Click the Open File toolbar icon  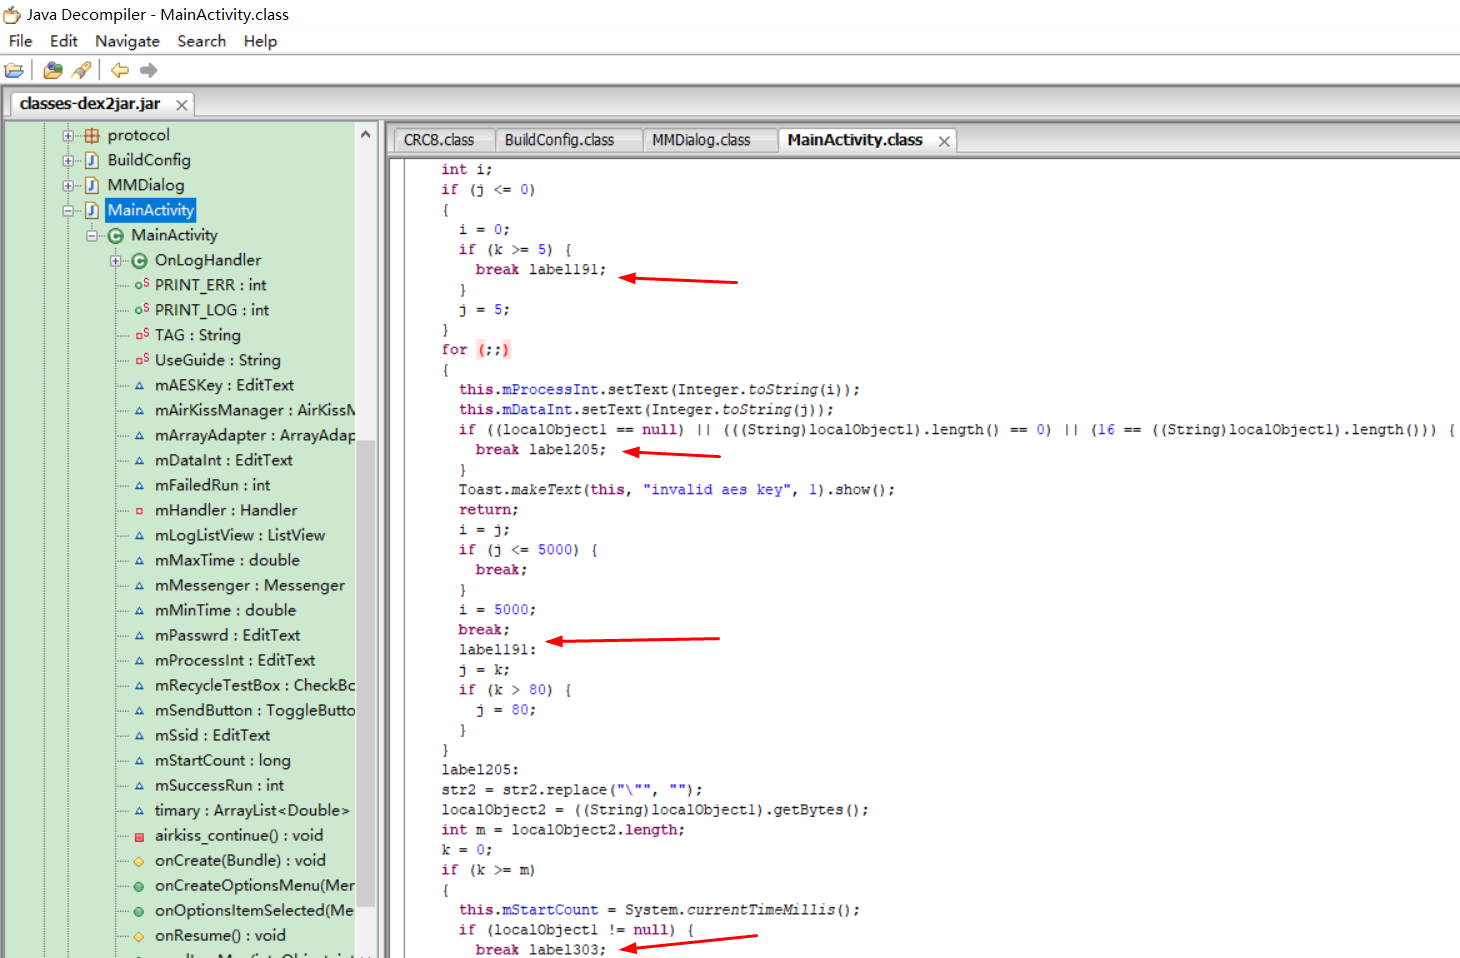[x=14, y=70]
